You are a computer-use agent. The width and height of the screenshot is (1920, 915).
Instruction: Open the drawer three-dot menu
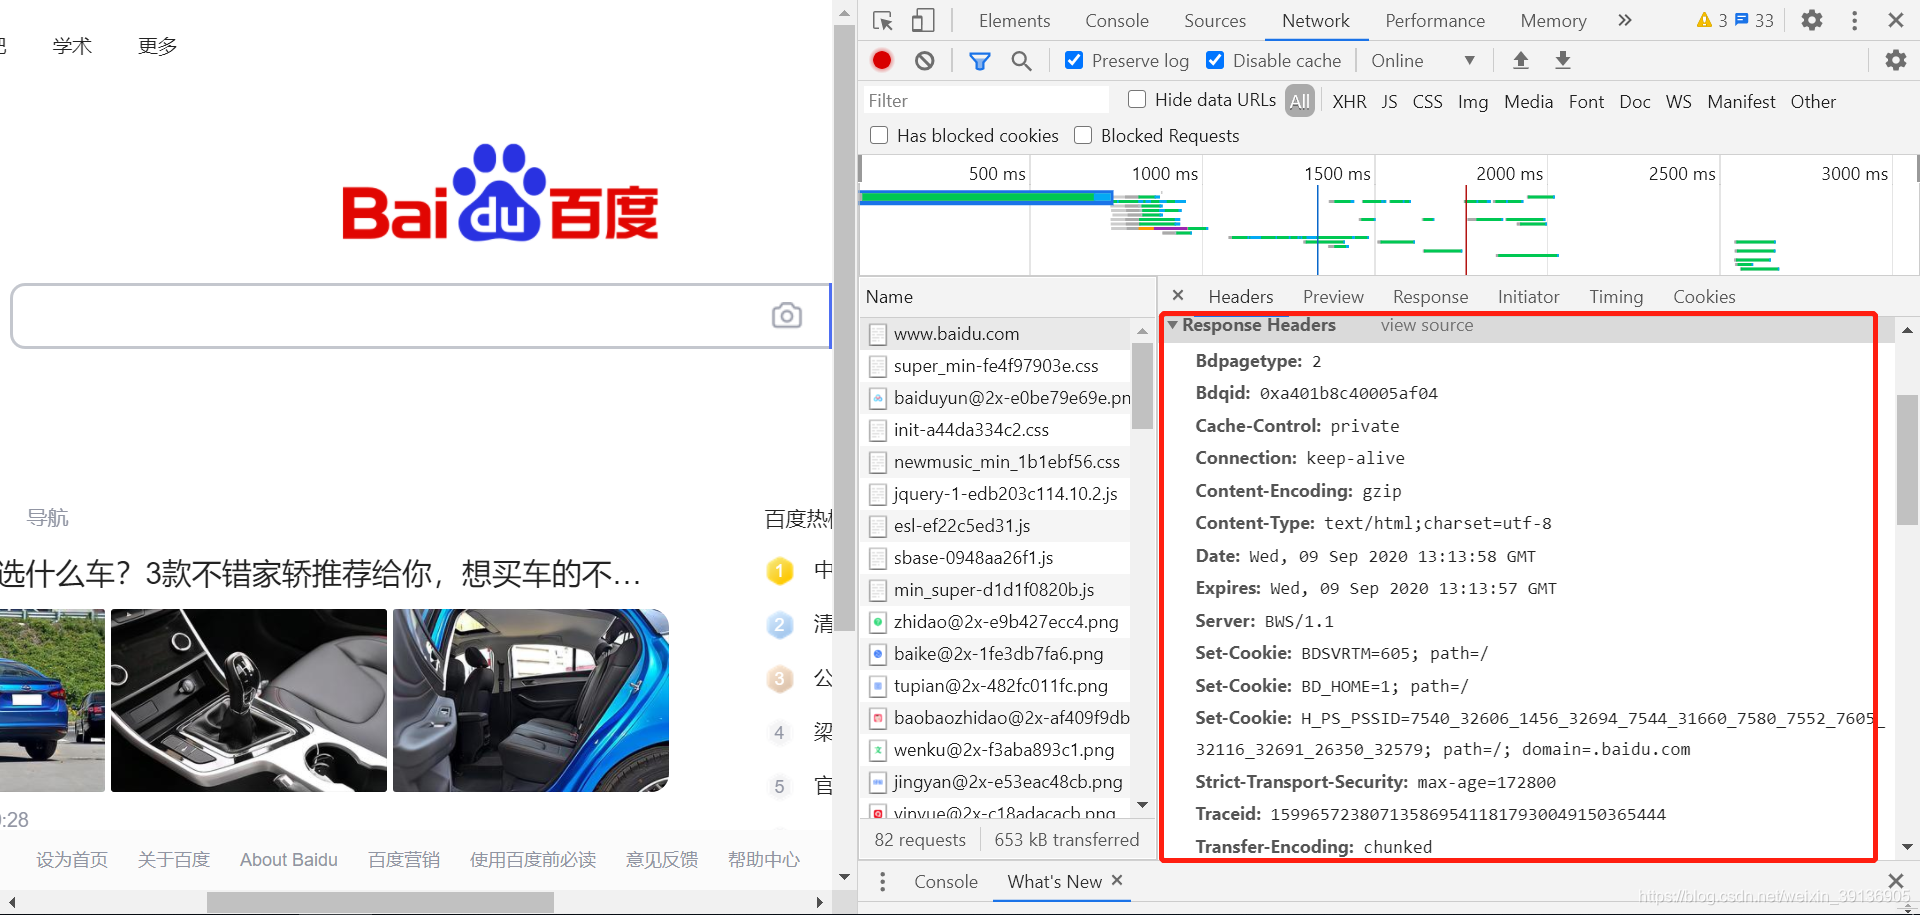click(882, 882)
